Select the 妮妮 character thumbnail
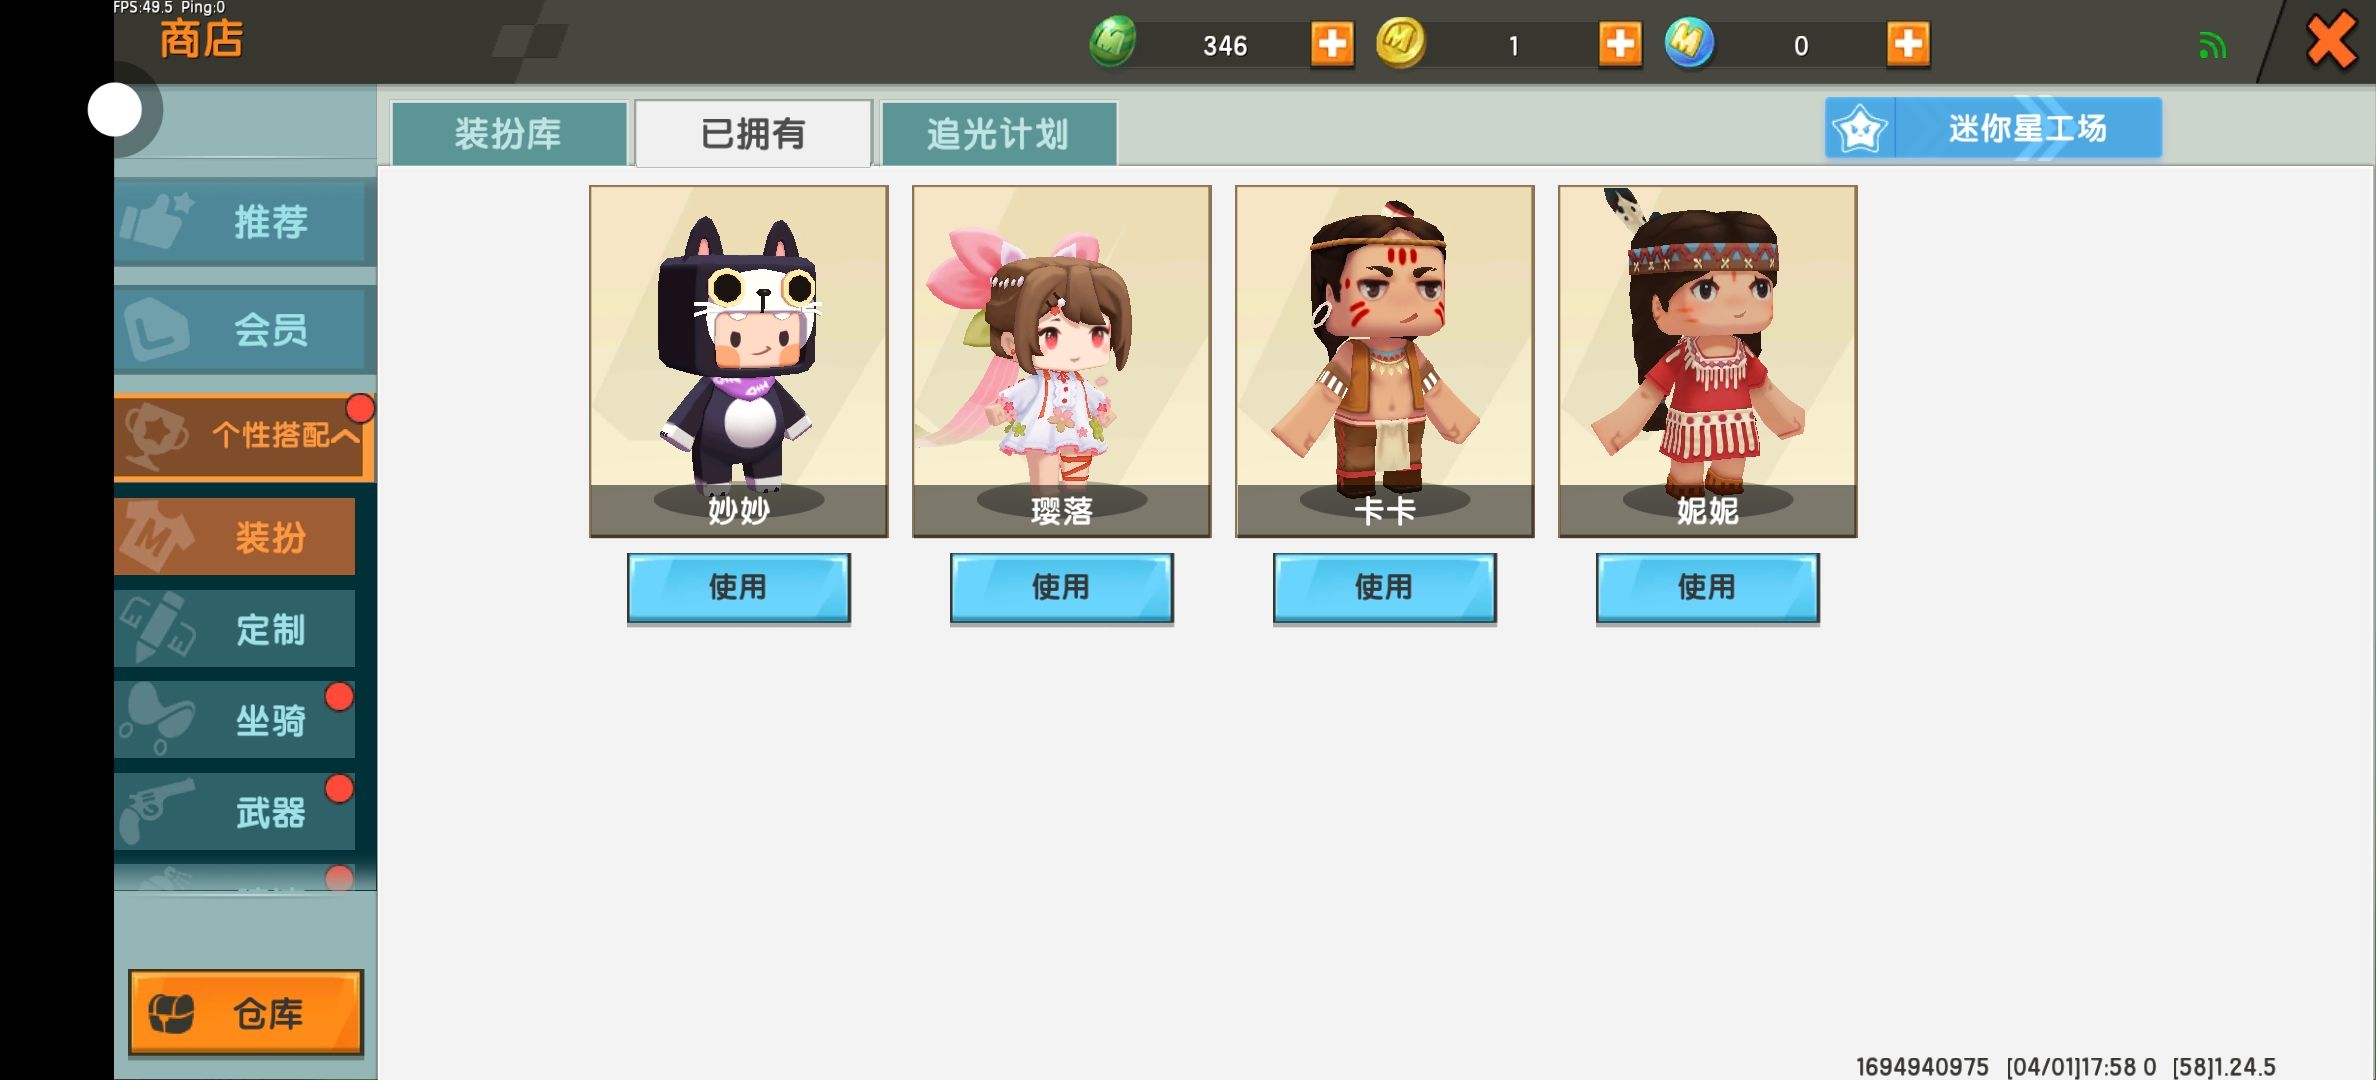The height and width of the screenshot is (1080, 2376). [x=1707, y=361]
